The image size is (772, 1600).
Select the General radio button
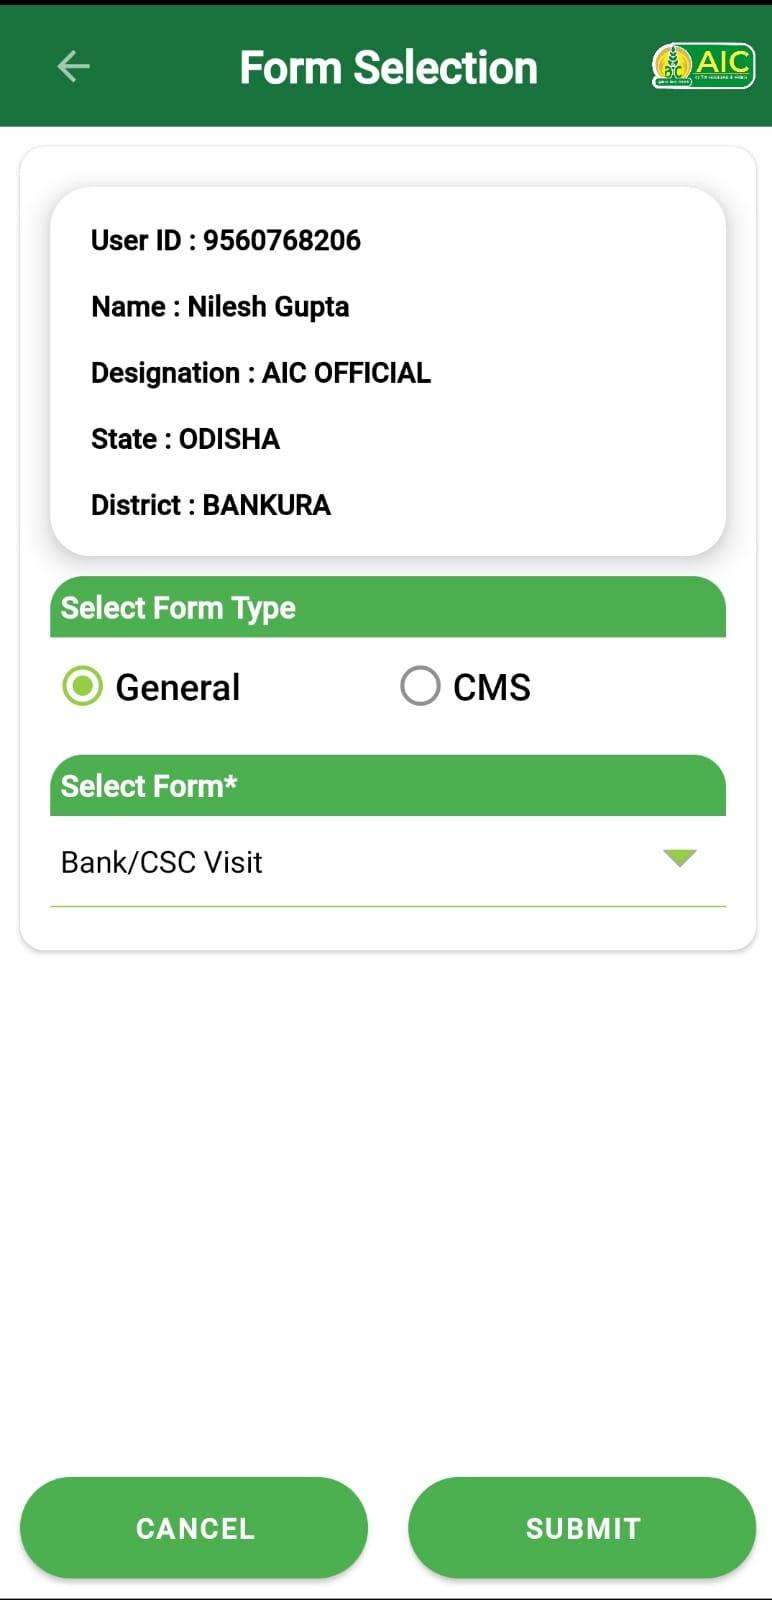[82, 687]
